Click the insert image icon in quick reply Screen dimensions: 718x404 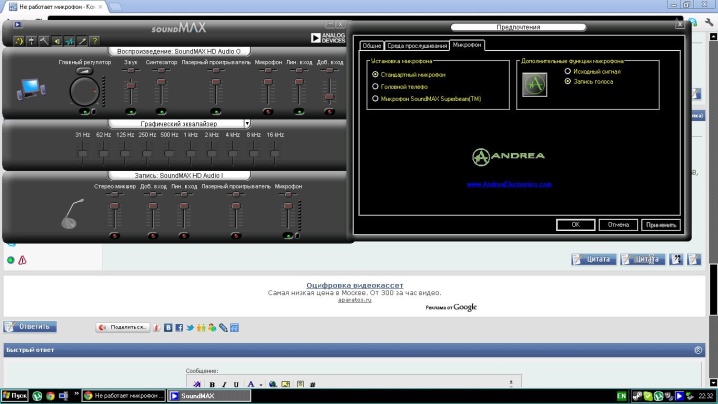point(286,384)
